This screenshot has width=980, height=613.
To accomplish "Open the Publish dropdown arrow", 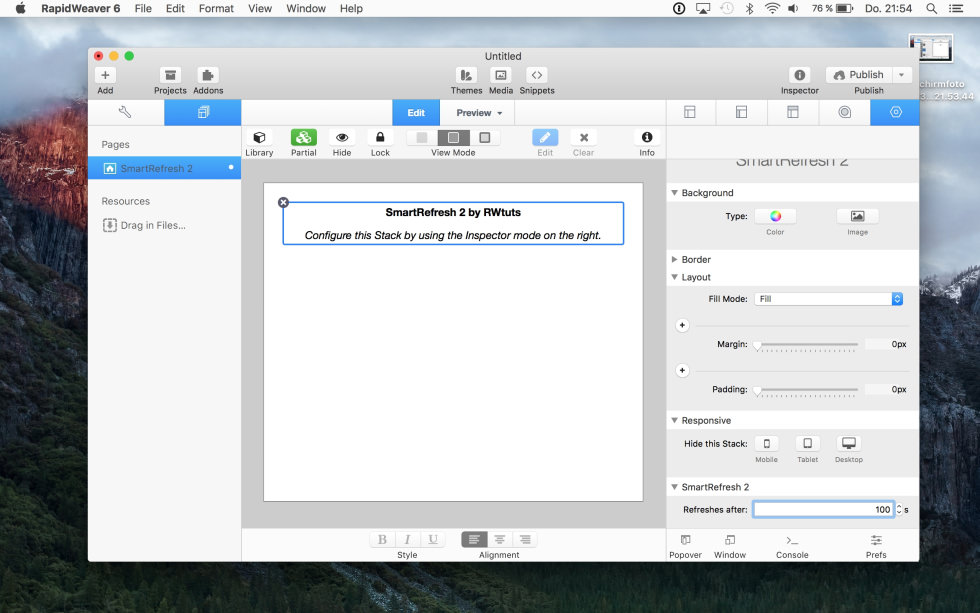I will [x=901, y=75].
